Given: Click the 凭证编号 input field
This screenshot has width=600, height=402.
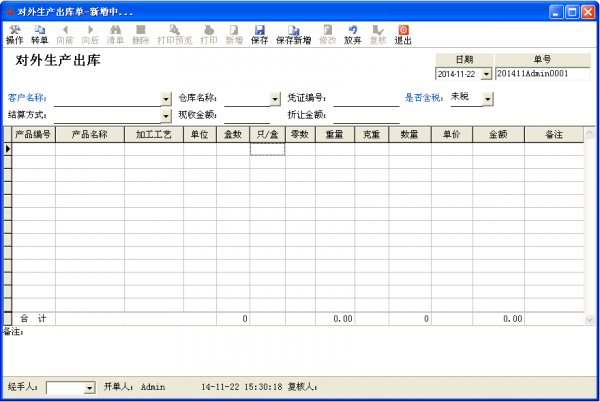Looking at the screenshot, I should coord(366,99).
